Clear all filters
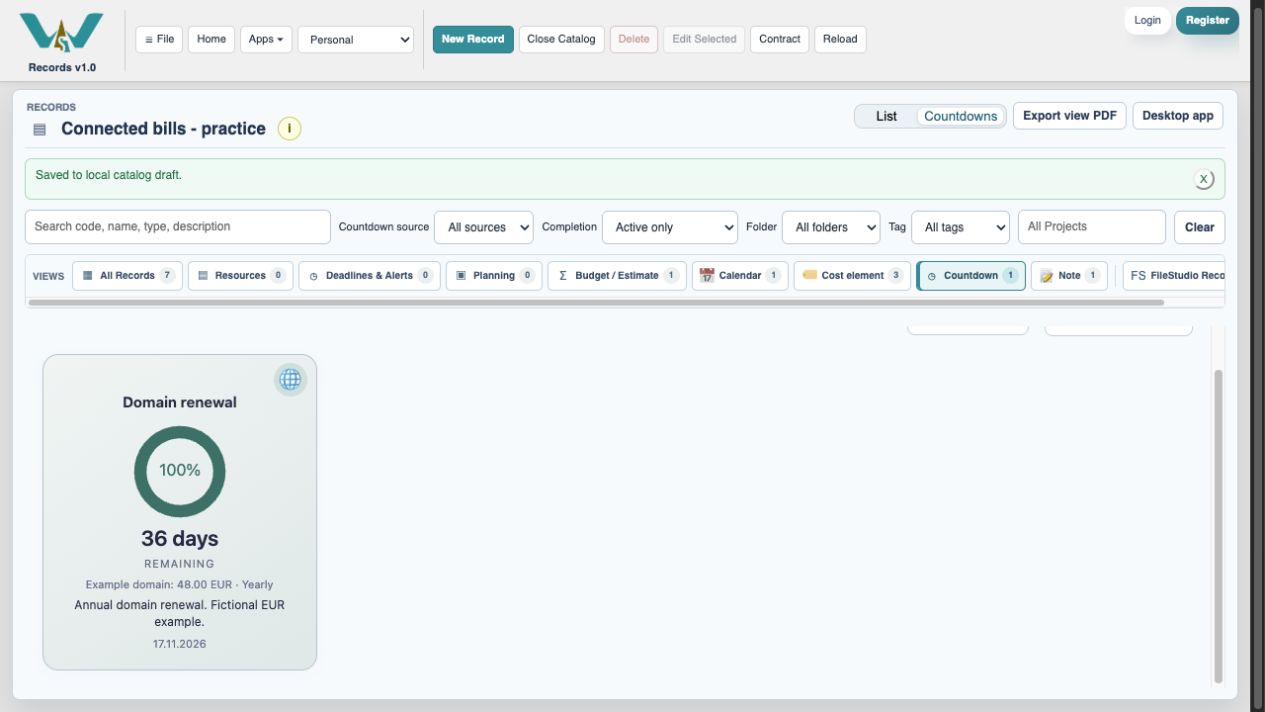 click(1199, 227)
